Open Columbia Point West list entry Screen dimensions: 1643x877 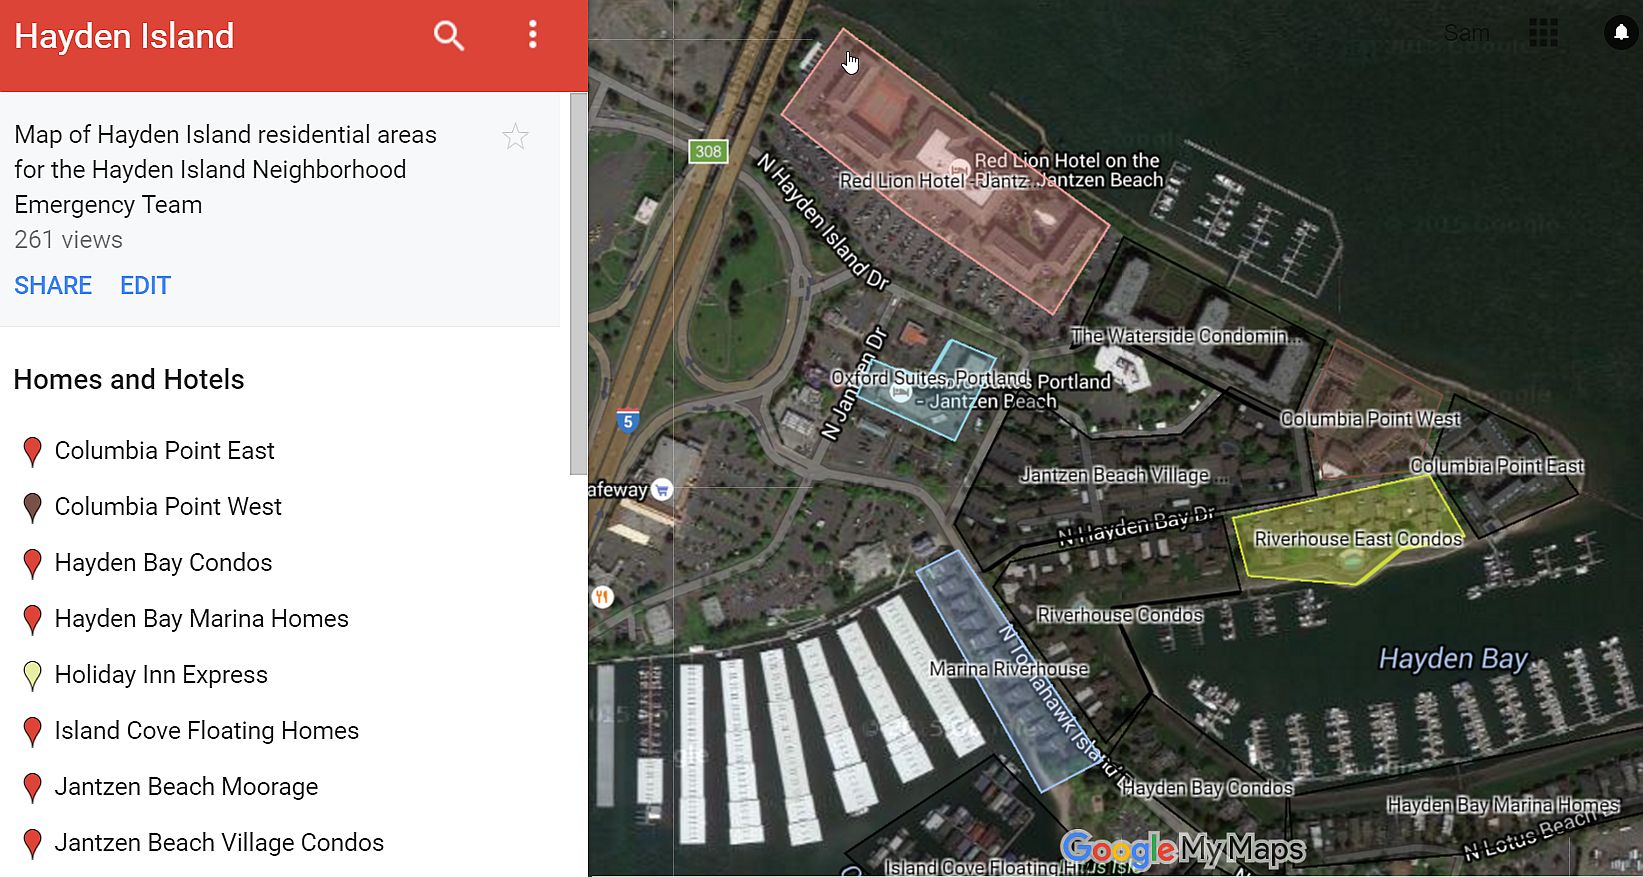(168, 507)
